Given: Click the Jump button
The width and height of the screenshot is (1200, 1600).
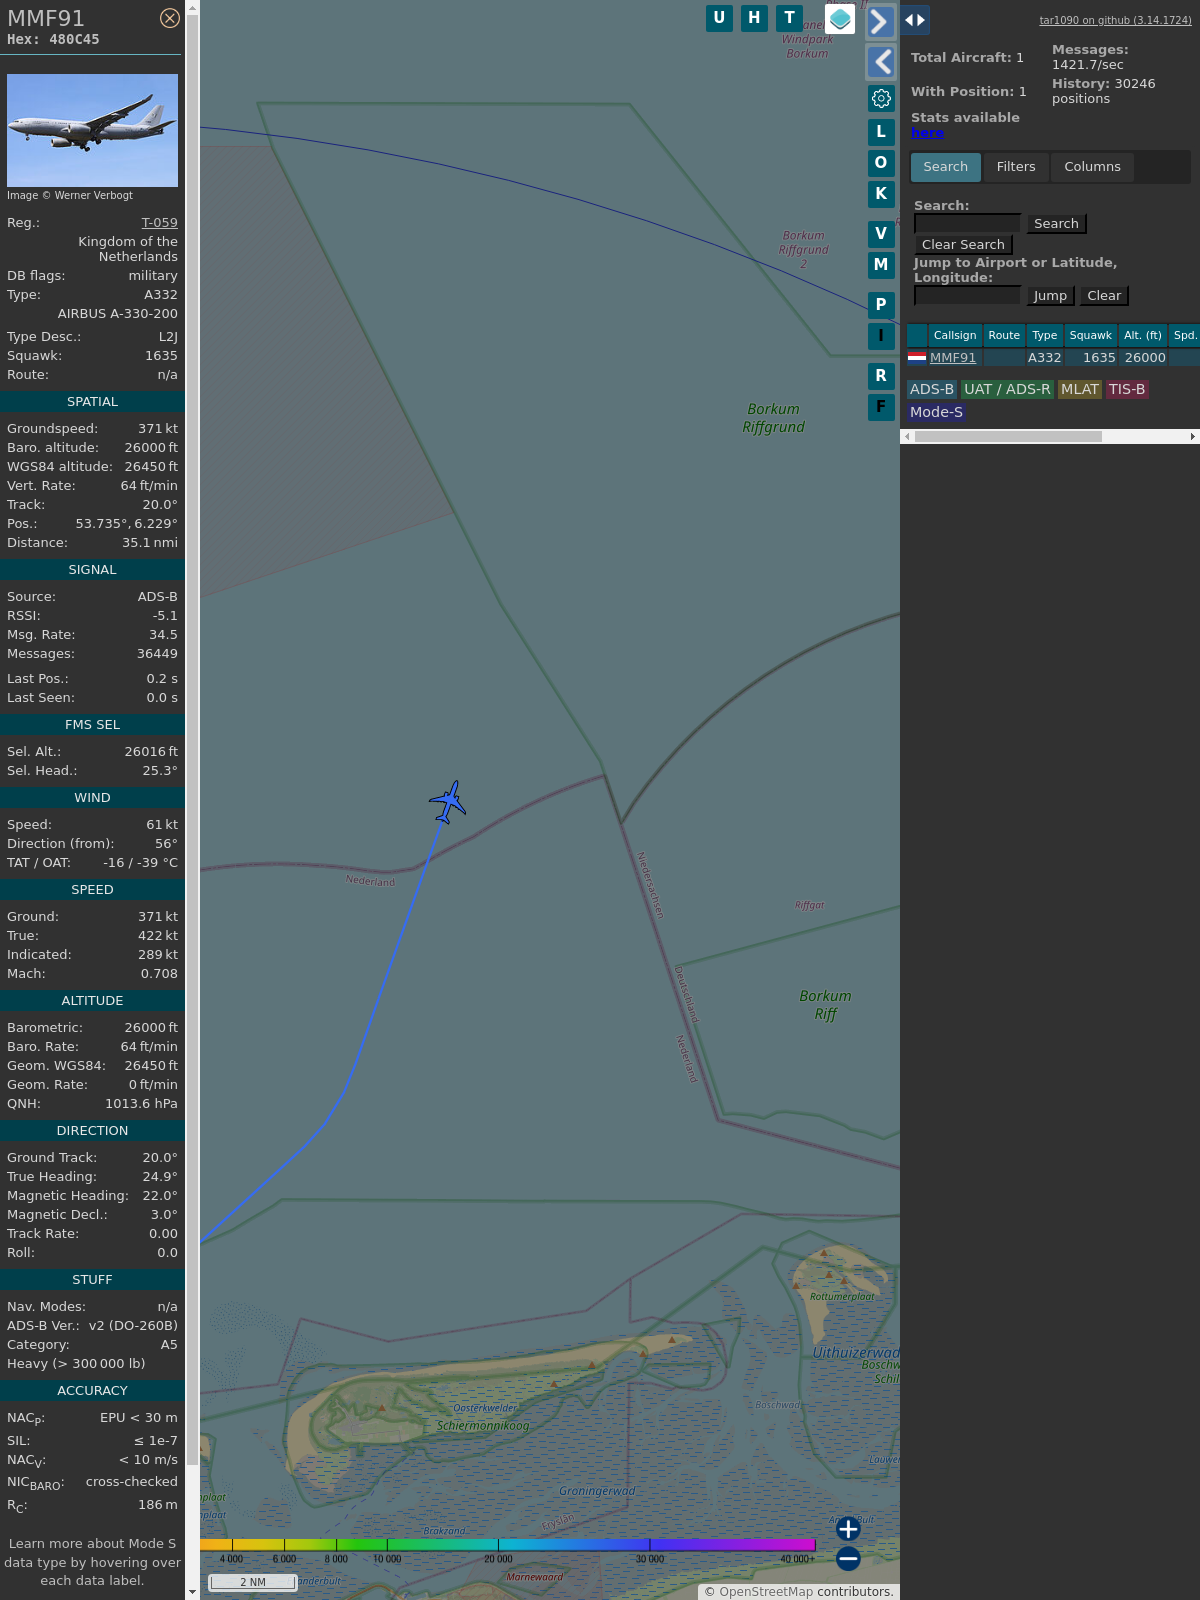Looking at the screenshot, I should coord(1050,296).
